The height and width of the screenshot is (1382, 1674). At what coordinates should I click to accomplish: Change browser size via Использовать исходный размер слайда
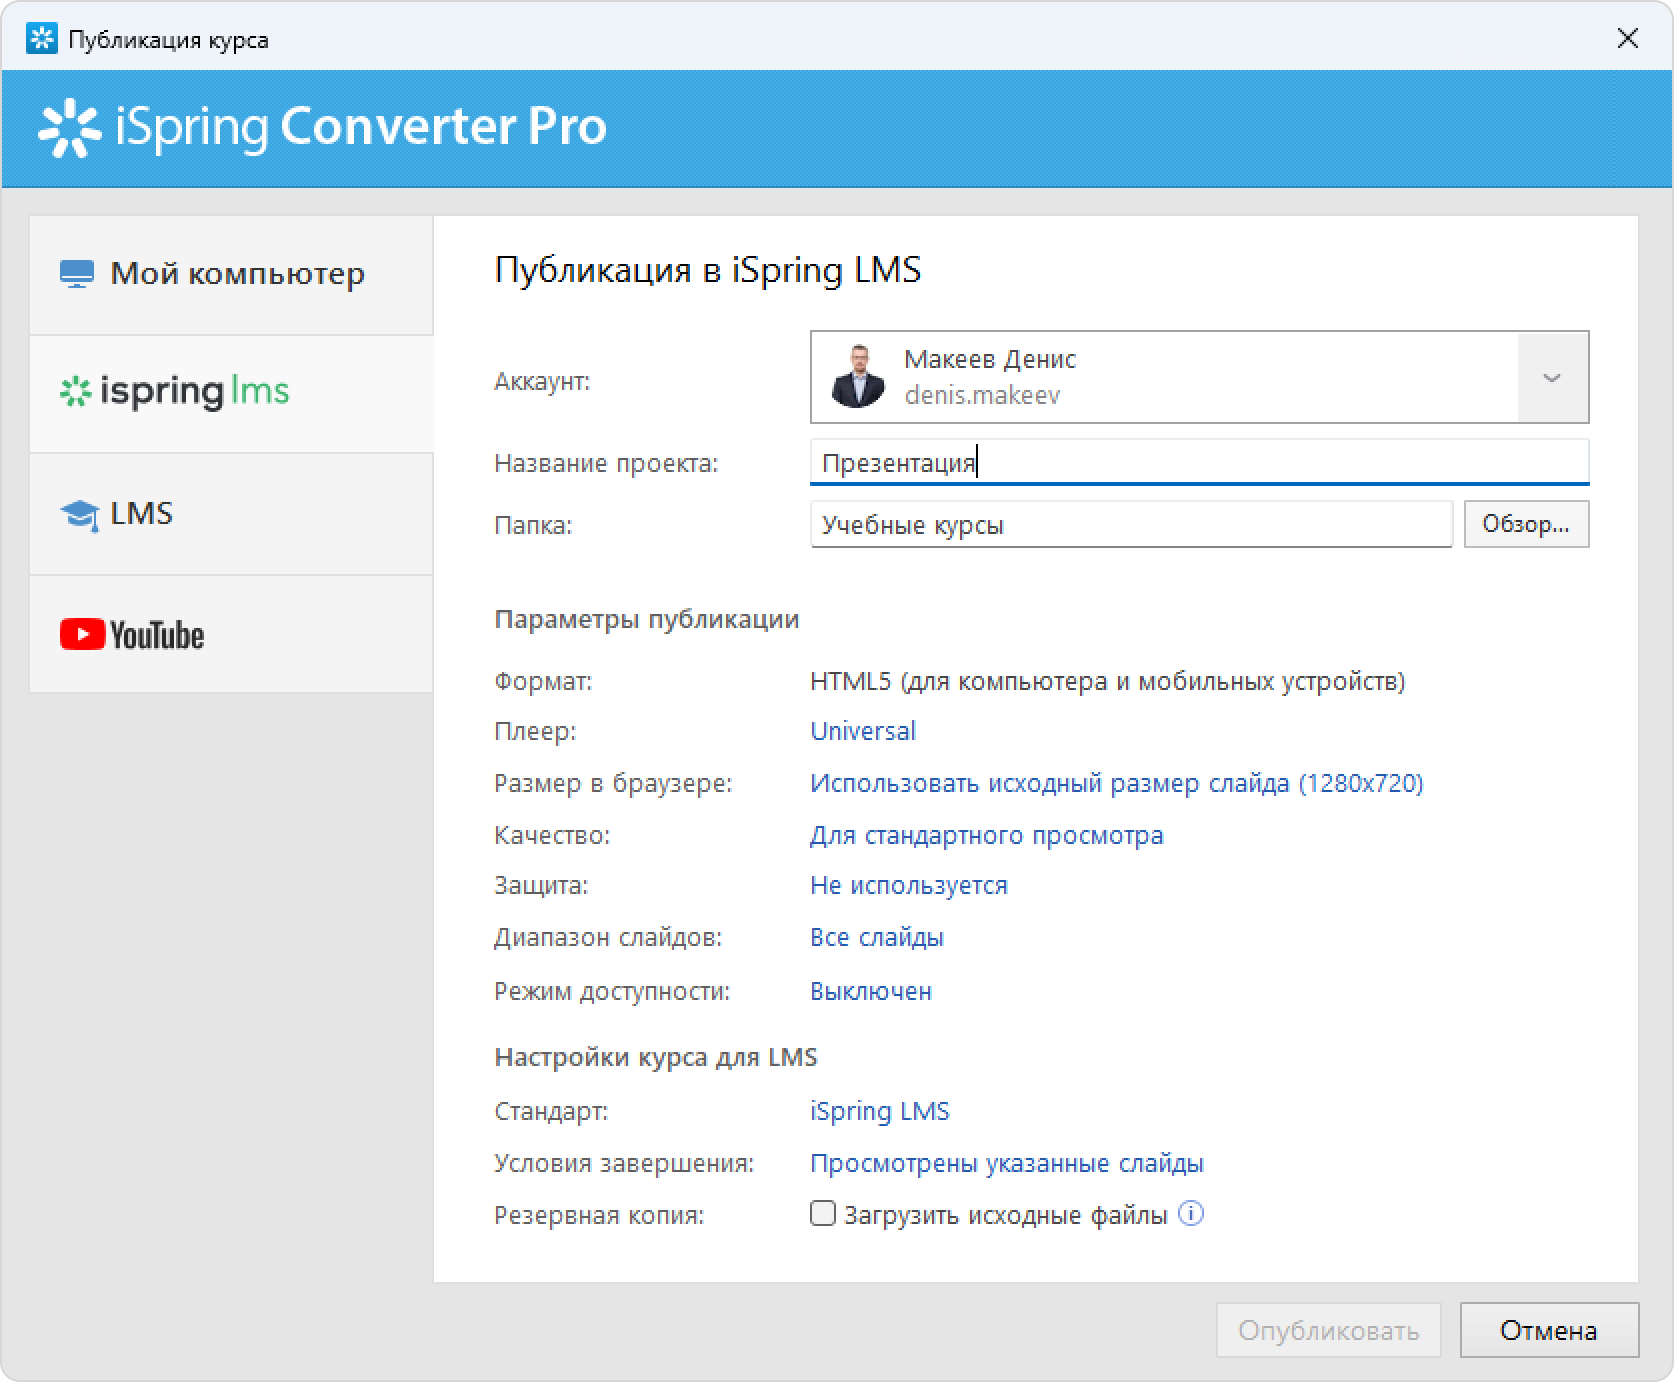(1116, 783)
